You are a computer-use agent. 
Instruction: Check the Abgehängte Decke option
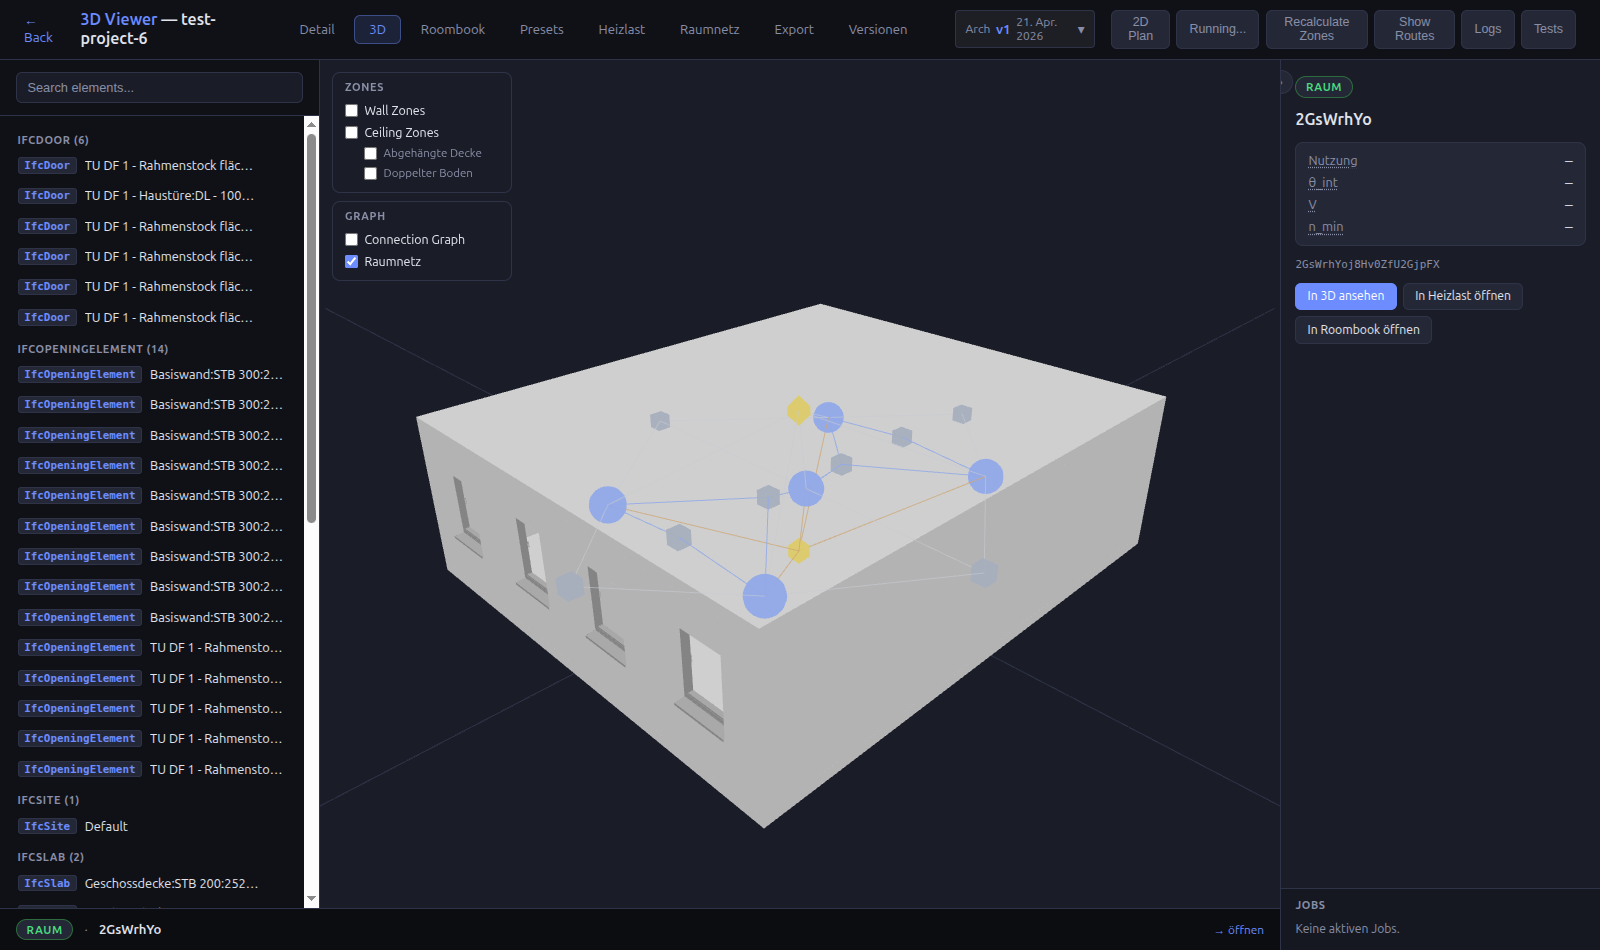(x=370, y=153)
